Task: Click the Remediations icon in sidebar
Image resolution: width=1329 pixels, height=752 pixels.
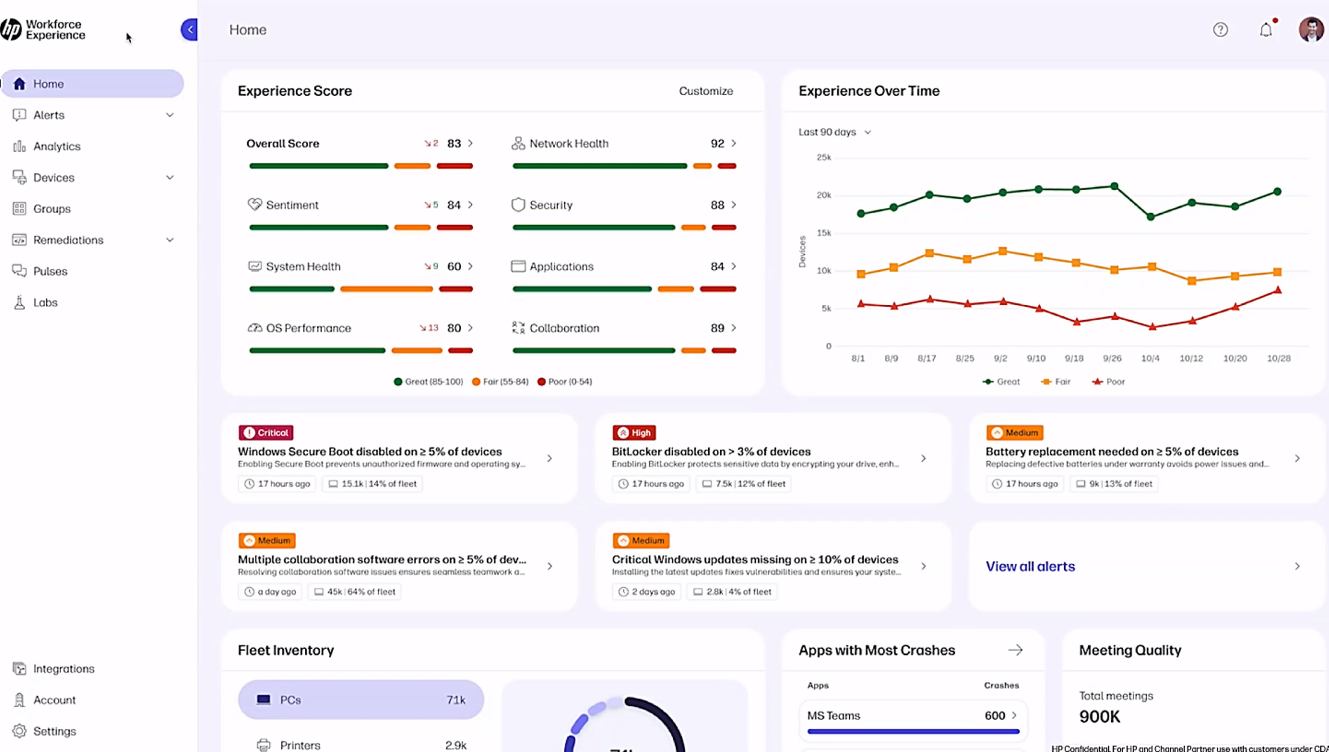Action: coord(19,240)
